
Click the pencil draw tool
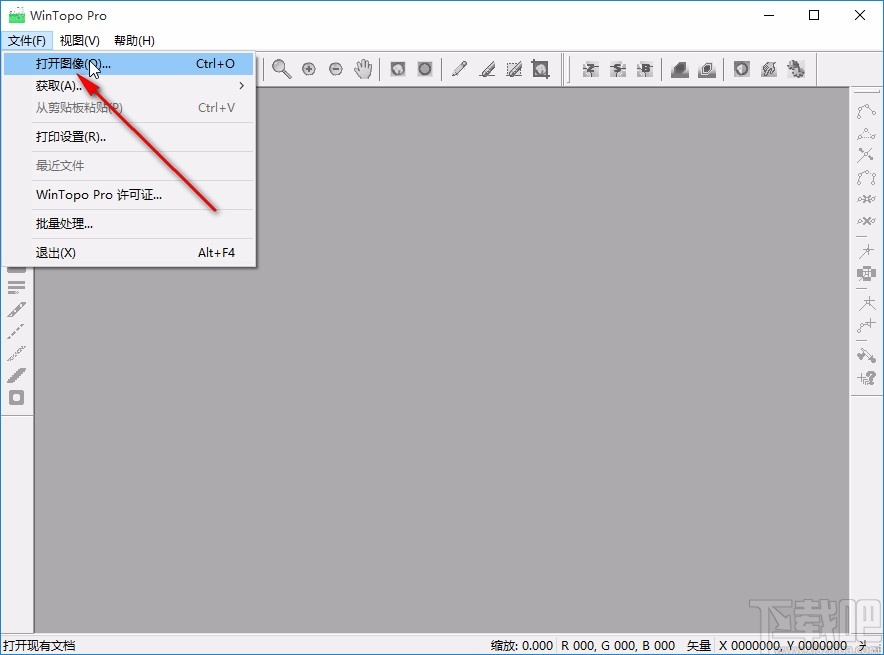(459, 69)
